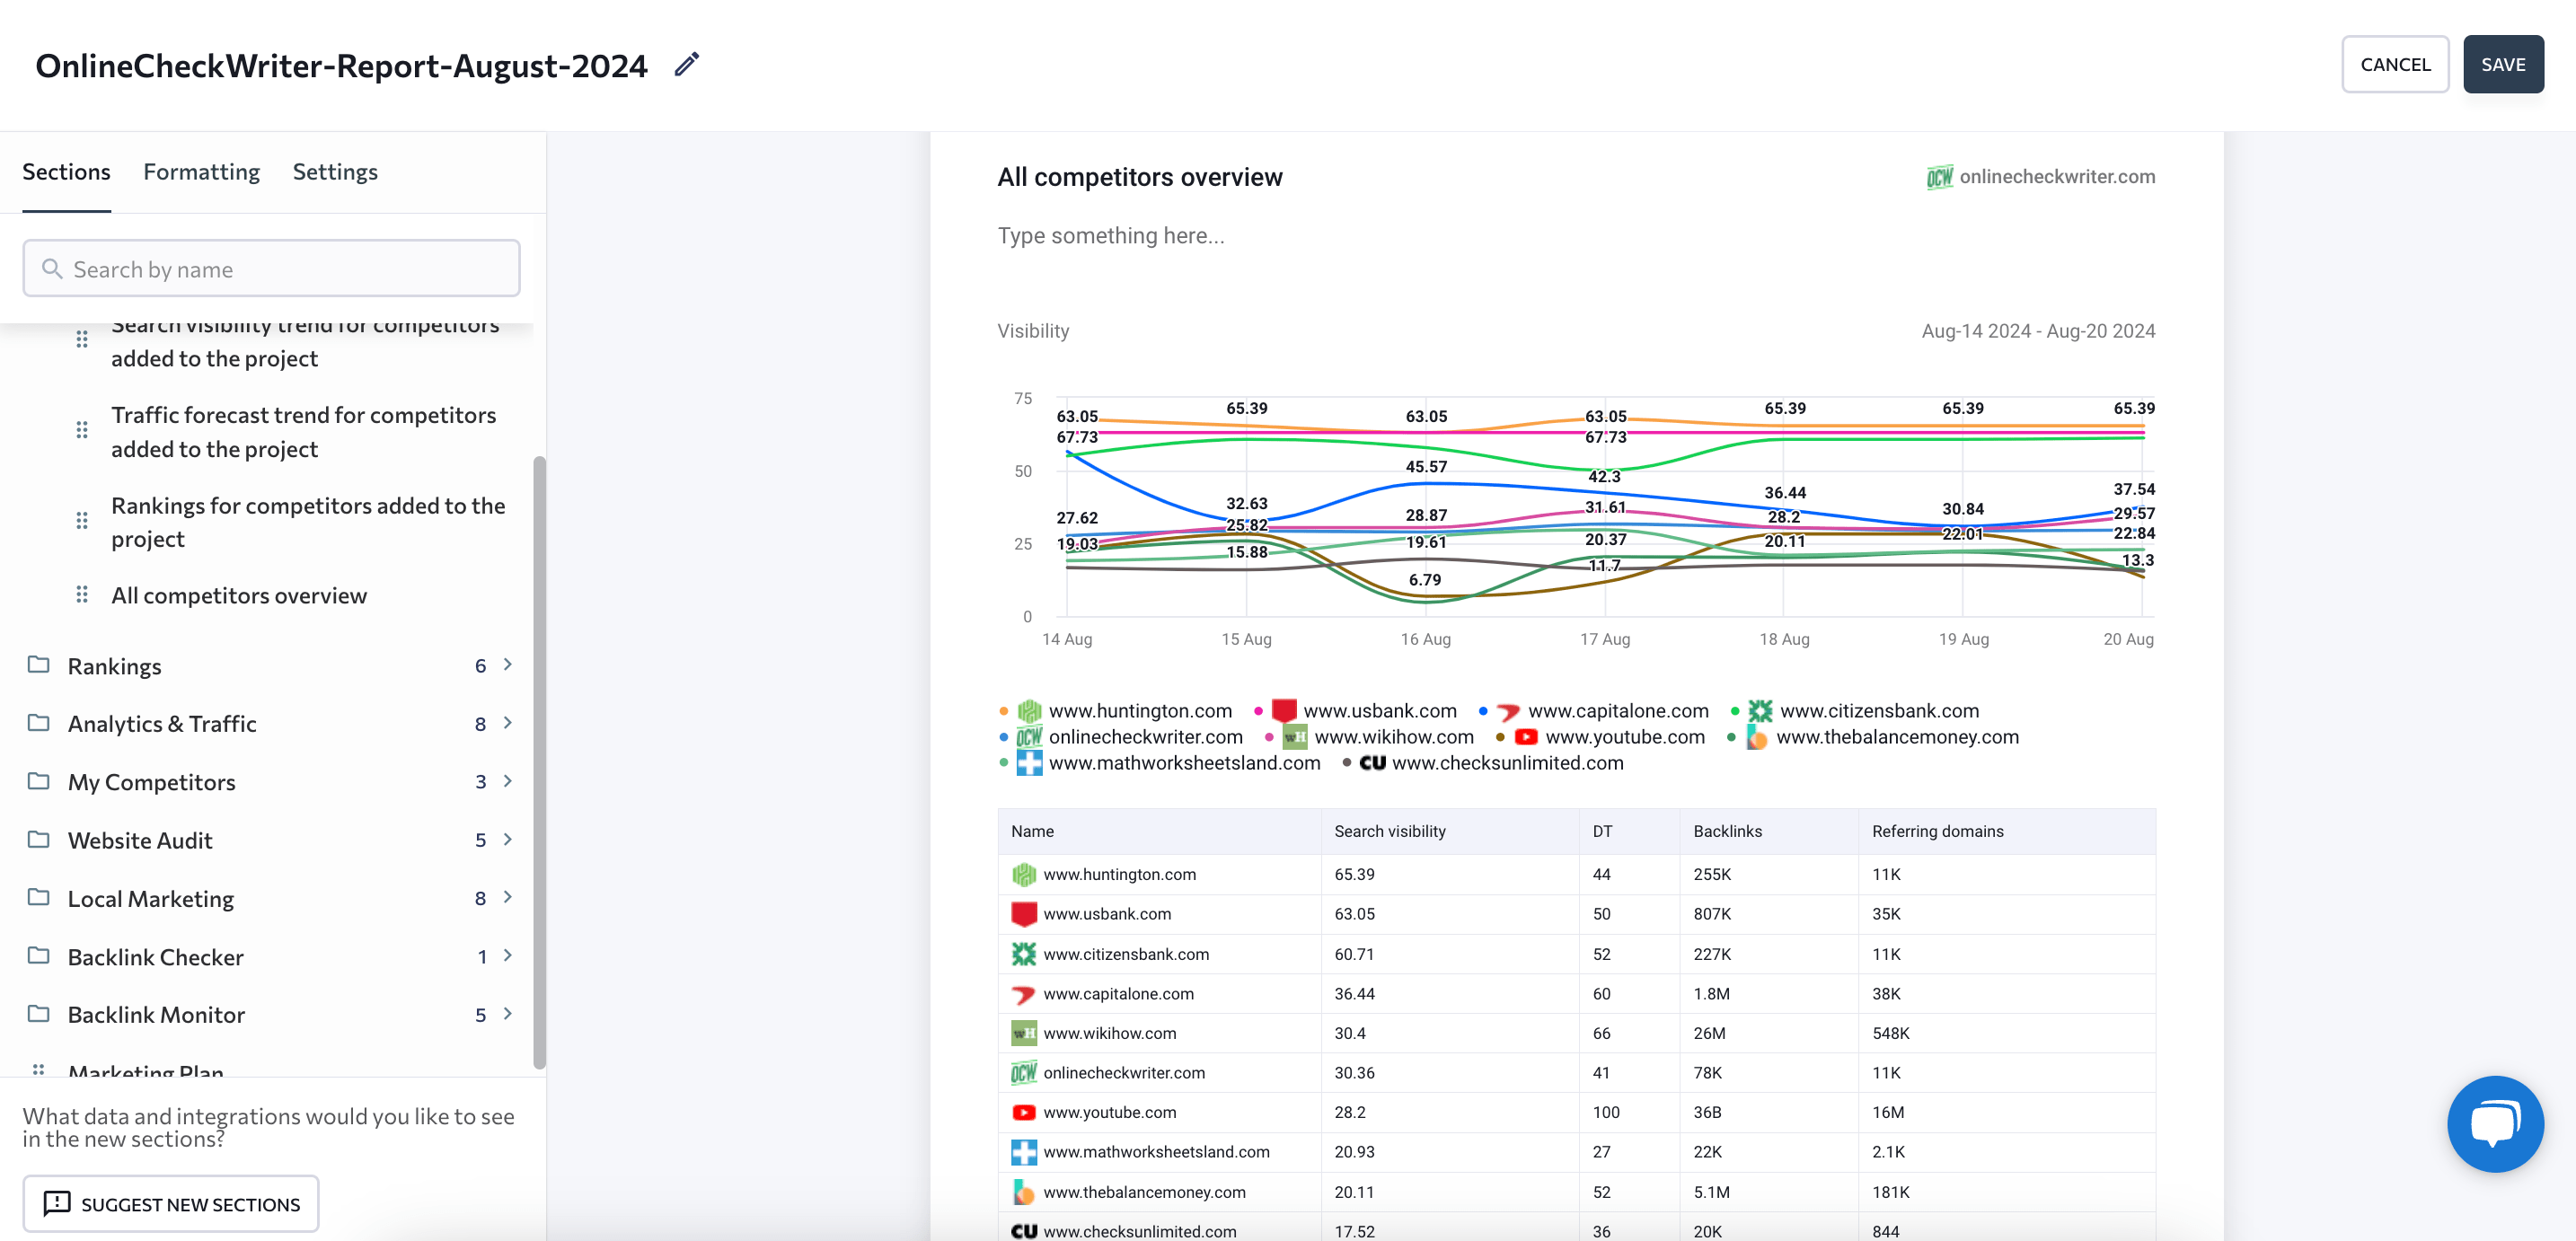Click the Backlinks column header
This screenshot has width=2576, height=1241.
pyautogui.click(x=1727, y=831)
